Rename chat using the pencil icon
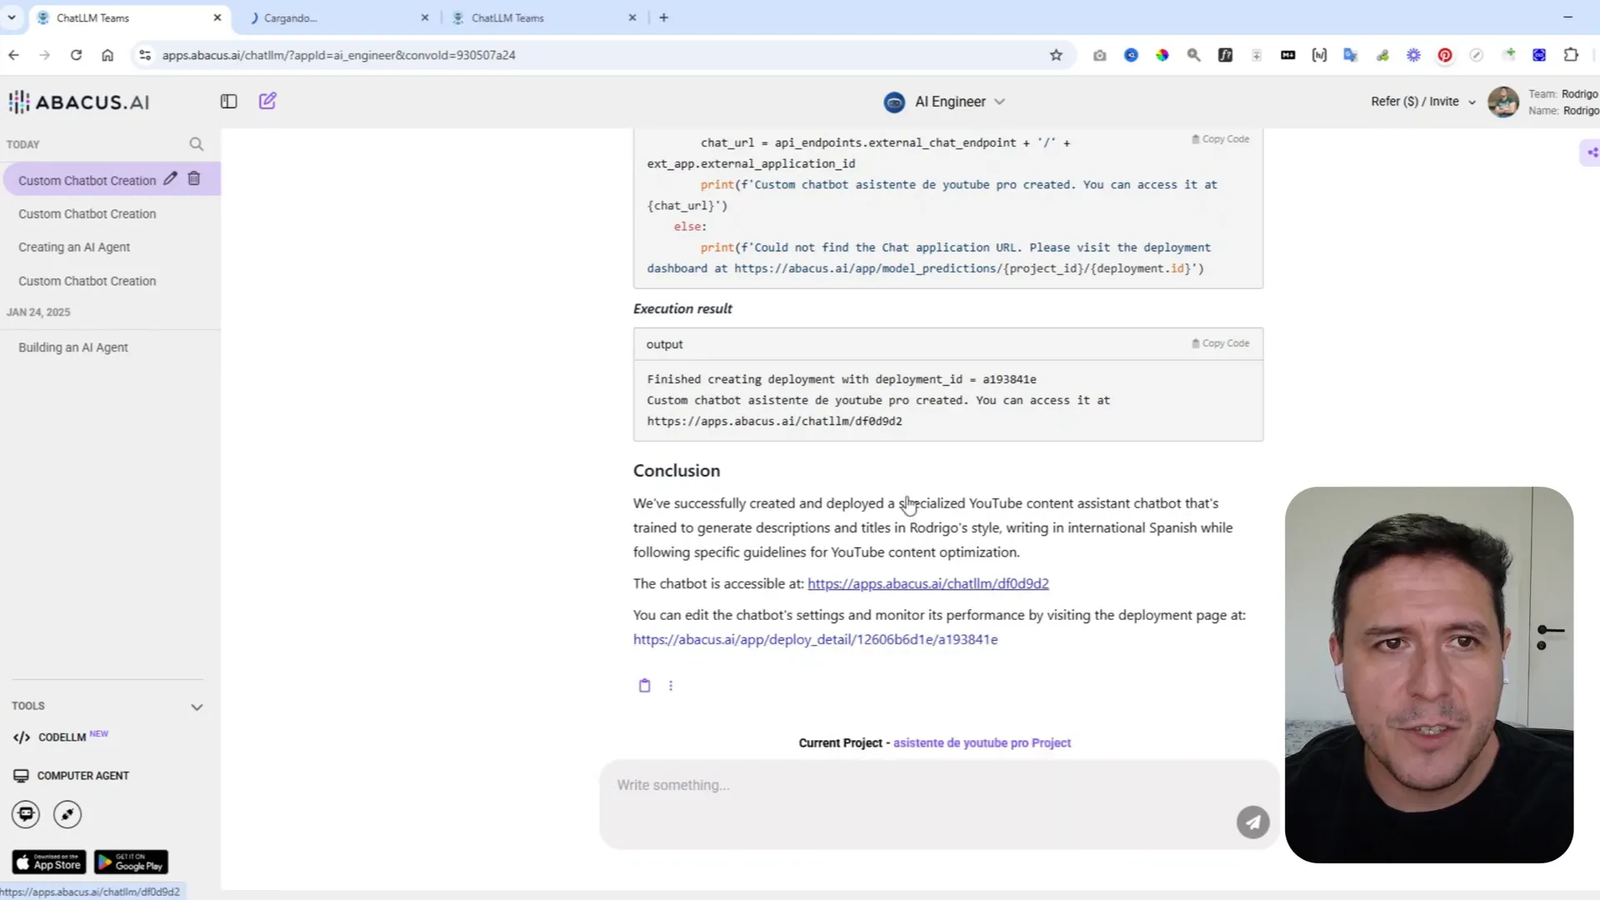This screenshot has height=900, width=1600. click(x=169, y=178)
